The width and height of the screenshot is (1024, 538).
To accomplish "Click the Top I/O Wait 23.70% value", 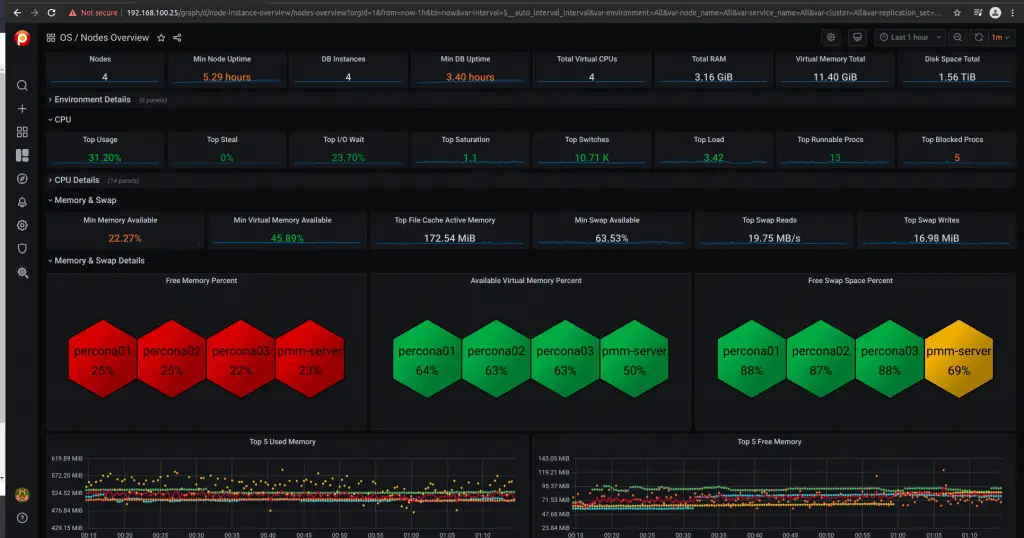I will tap(348, 158).
